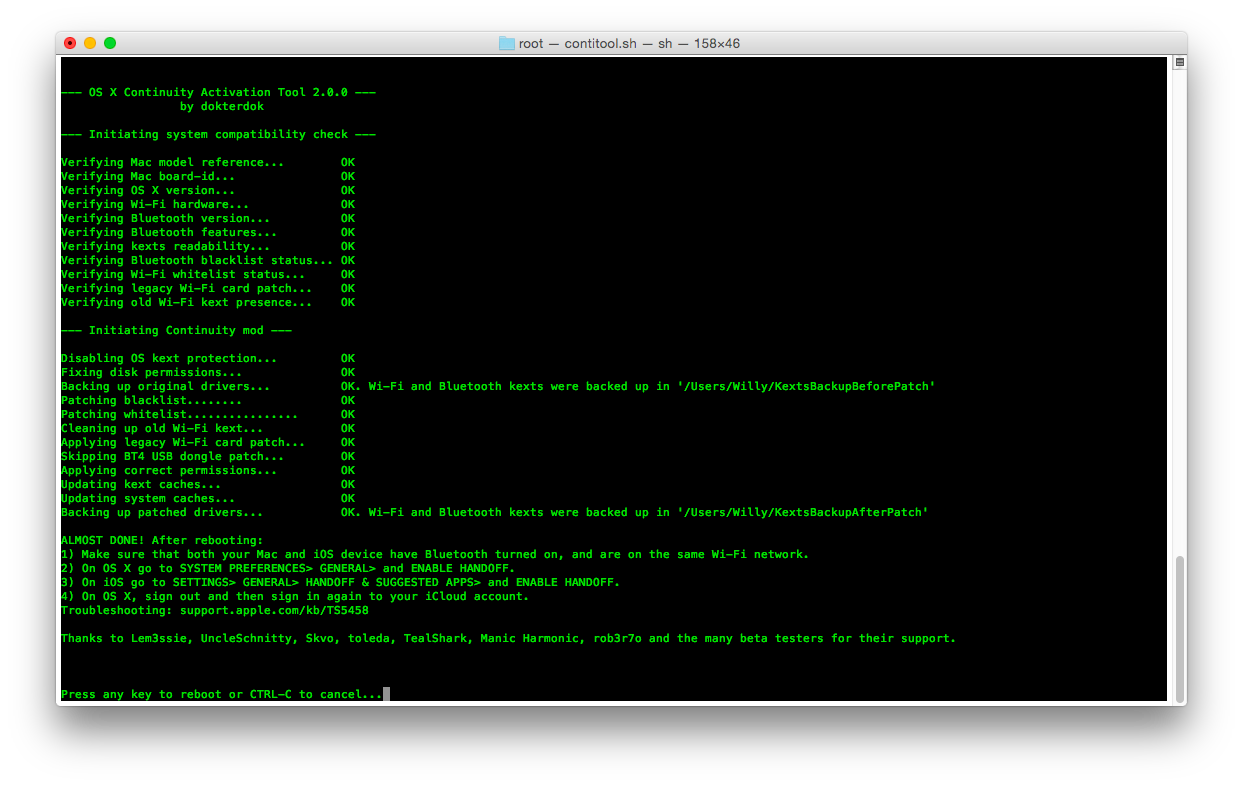Click 'Verifying Bluetooth features...' line

[x=208, y=232]
